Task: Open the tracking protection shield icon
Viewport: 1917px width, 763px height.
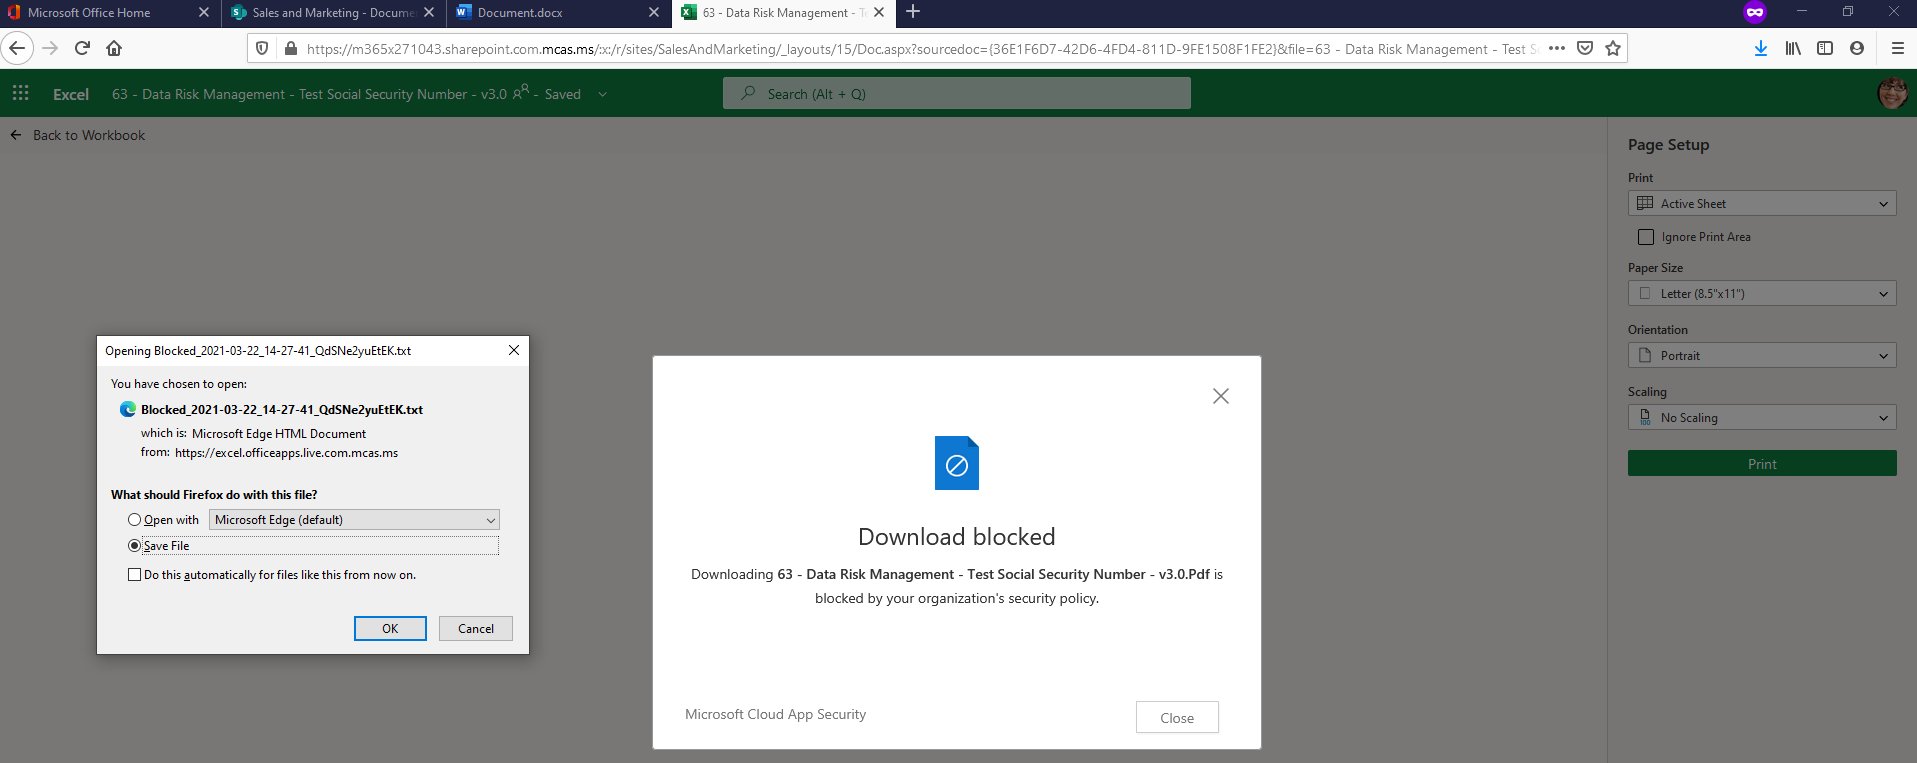Action: coord(262,48)
